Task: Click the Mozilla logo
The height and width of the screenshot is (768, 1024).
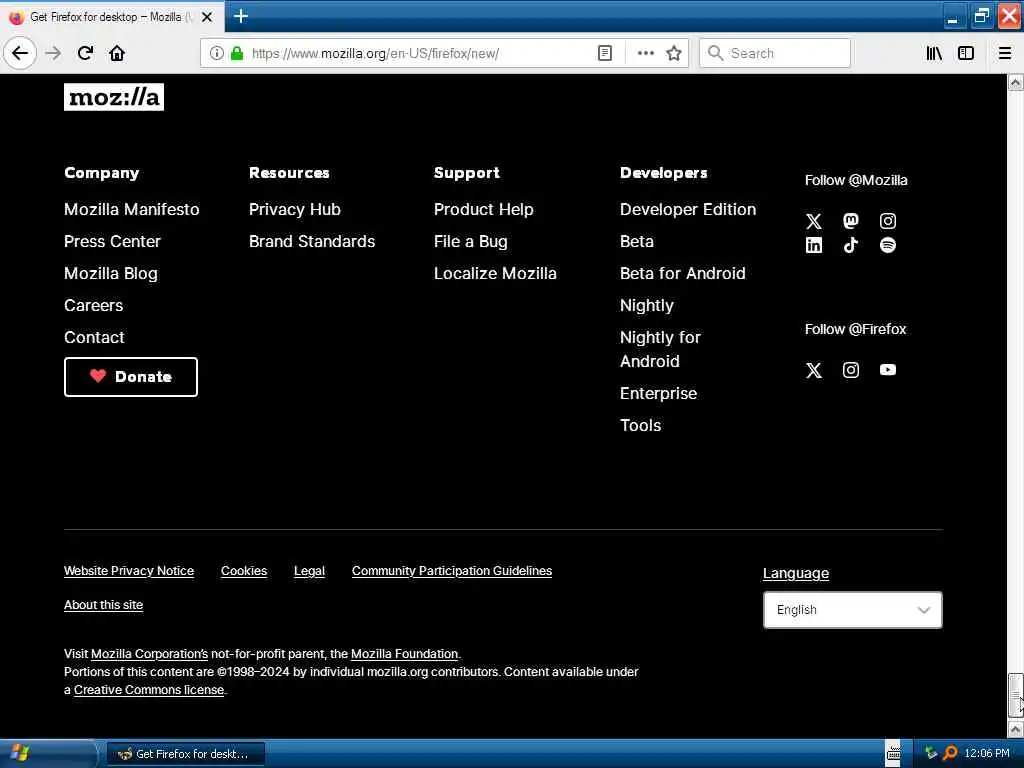Action: [114, 97]
